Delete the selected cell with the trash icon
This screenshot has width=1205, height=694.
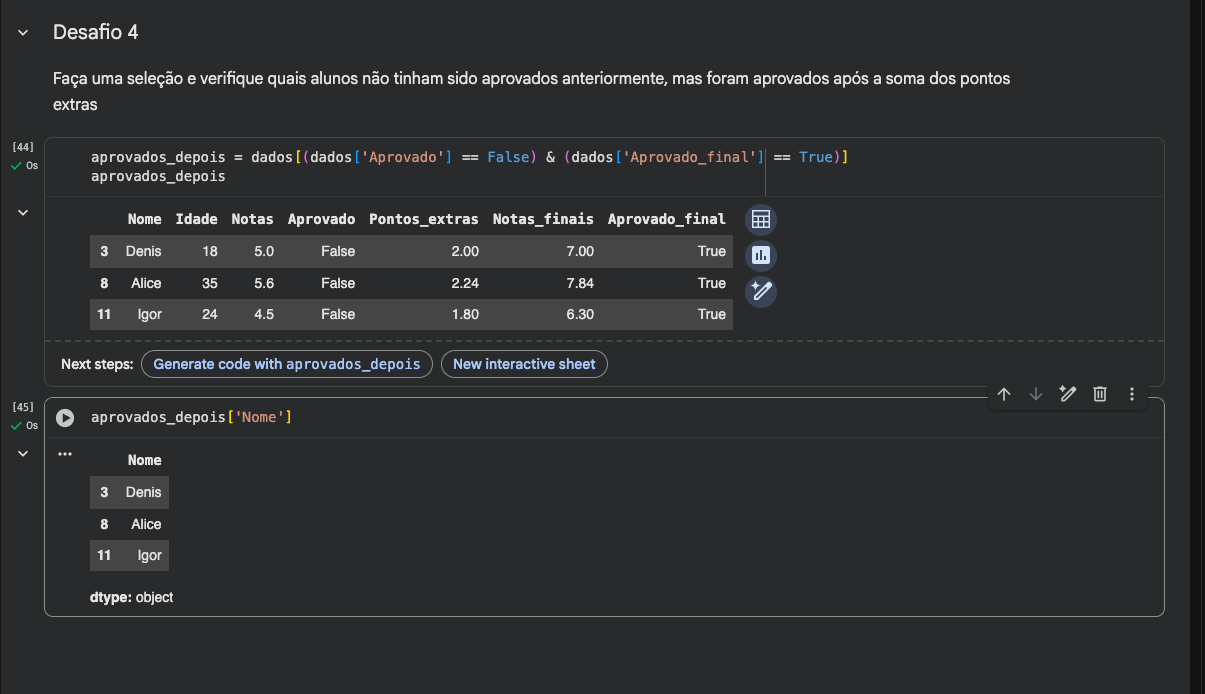pos(1100,394)
